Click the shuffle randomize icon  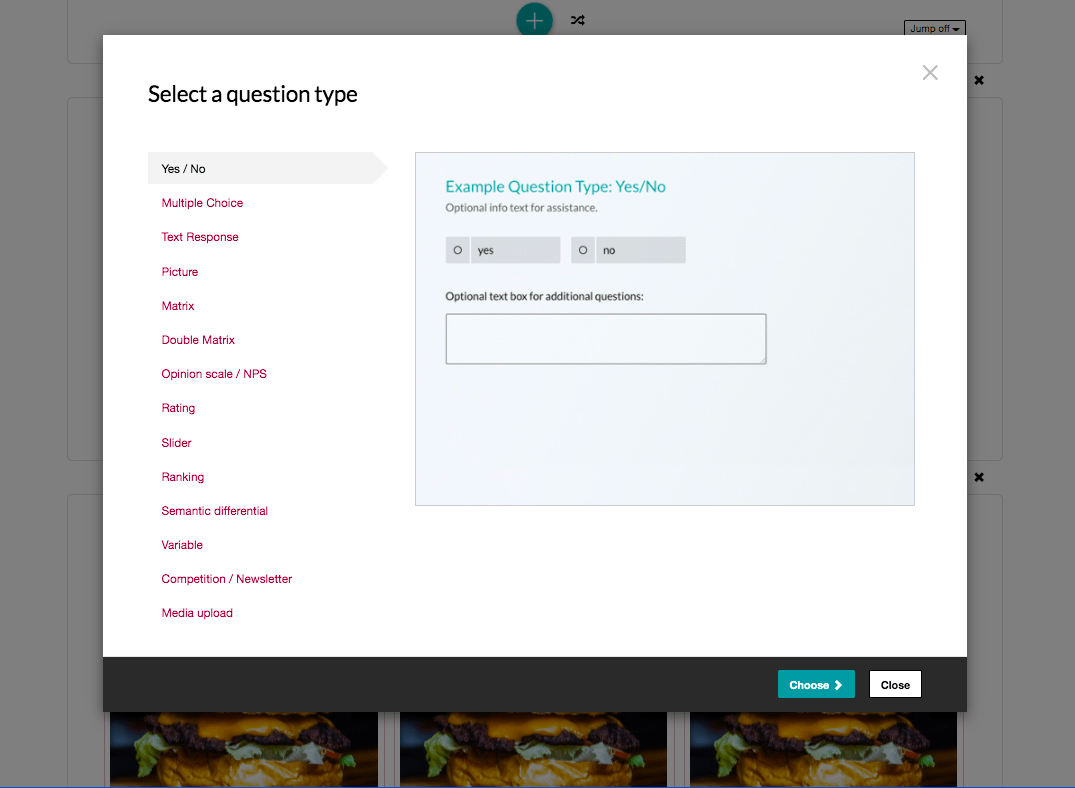click(x=578, y=21)
